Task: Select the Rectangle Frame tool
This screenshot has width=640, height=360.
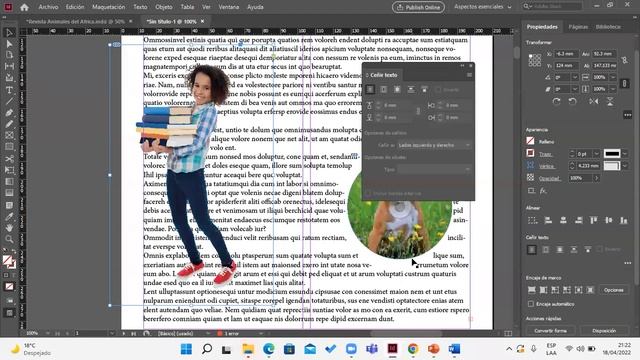Action: [9, 136]
